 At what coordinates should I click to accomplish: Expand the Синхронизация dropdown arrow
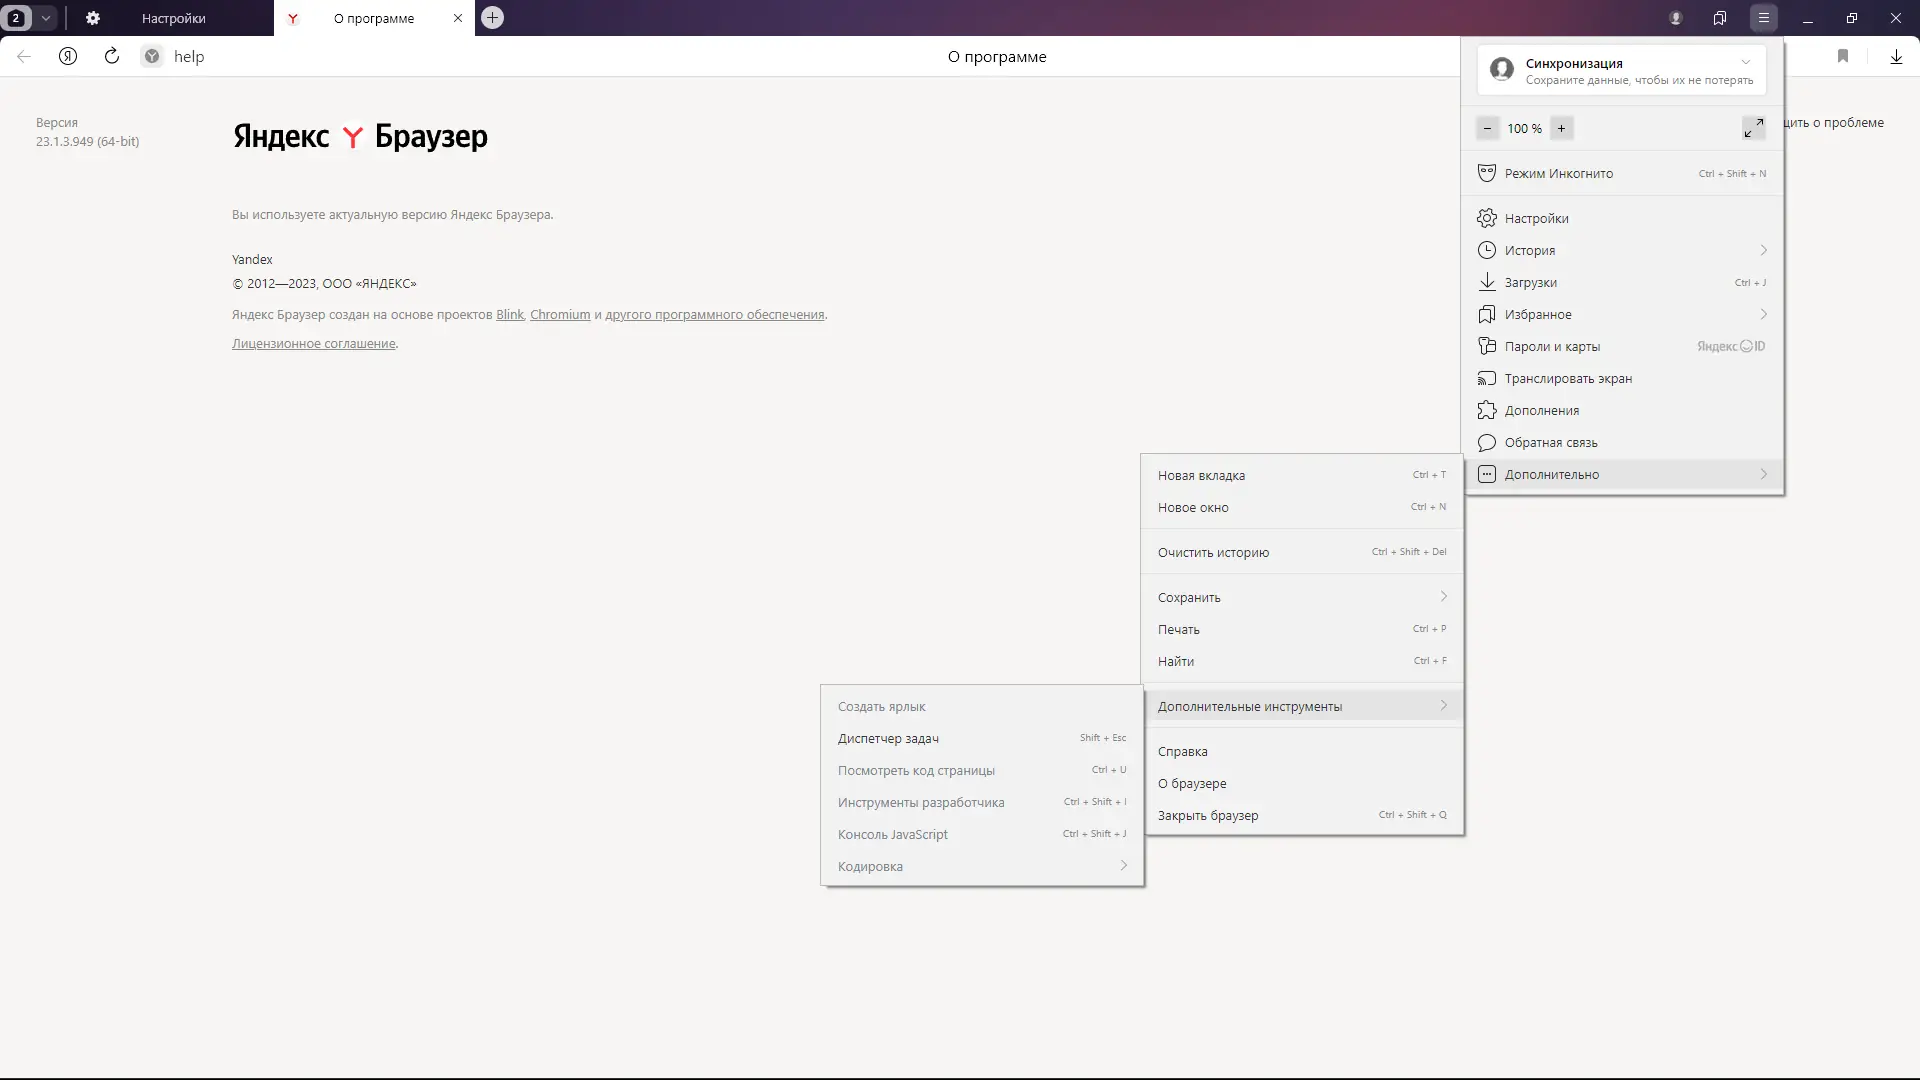tap(1746, 62)
